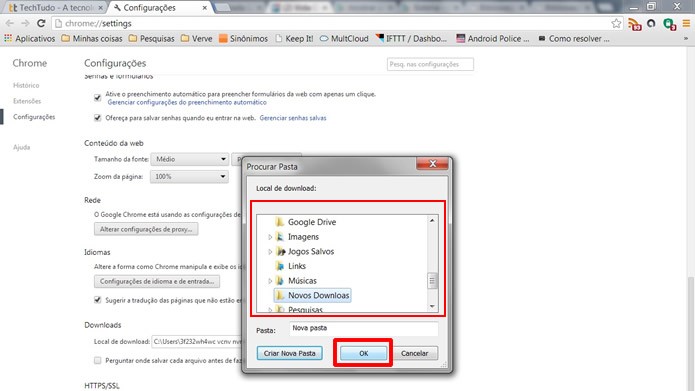Open the Keep It! bookmark
The image size is (695, 391).
point(294,39)
